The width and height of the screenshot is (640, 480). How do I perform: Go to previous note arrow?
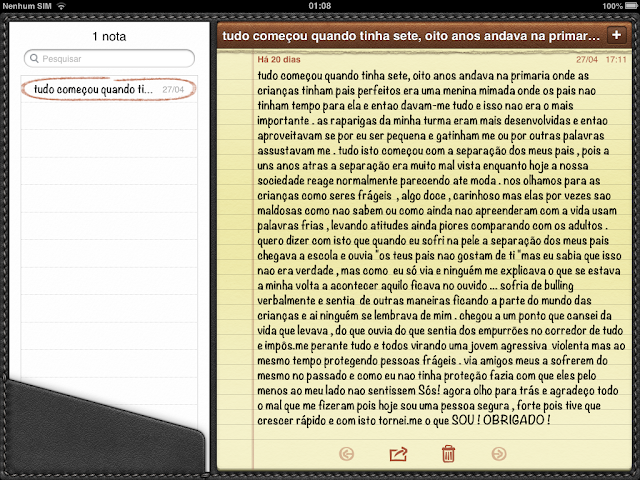[347, 454]
